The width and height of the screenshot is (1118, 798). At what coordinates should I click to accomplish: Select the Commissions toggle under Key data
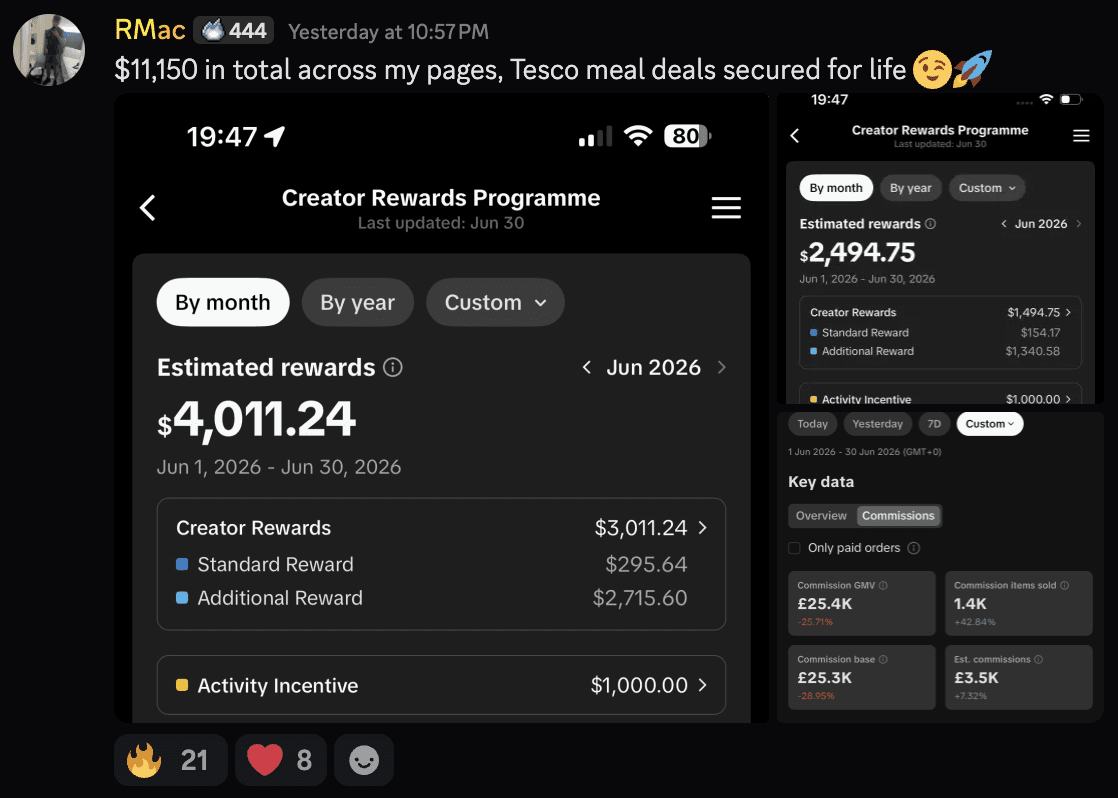pos(898,516)
